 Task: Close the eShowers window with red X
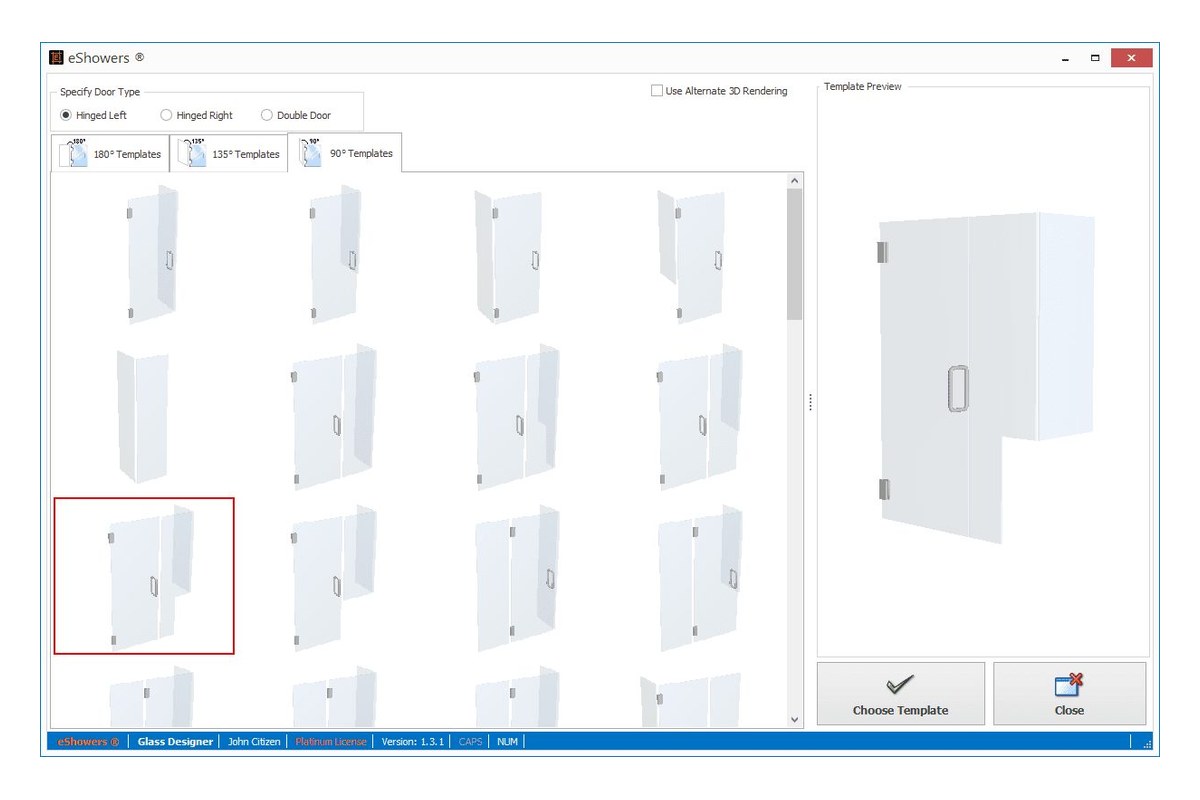(x=1131, y=58)
